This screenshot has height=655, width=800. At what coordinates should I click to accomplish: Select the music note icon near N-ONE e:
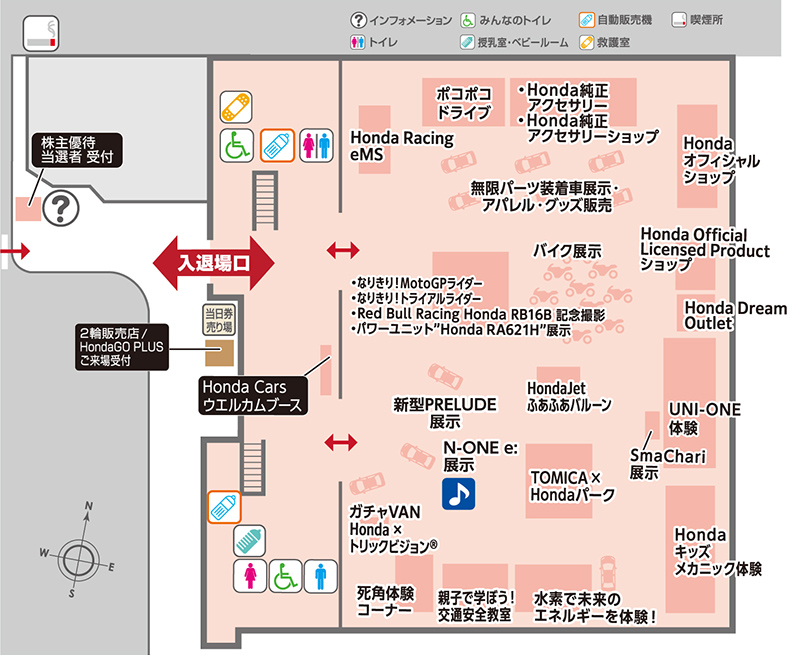pyautogui.click(x=458, y=492)
